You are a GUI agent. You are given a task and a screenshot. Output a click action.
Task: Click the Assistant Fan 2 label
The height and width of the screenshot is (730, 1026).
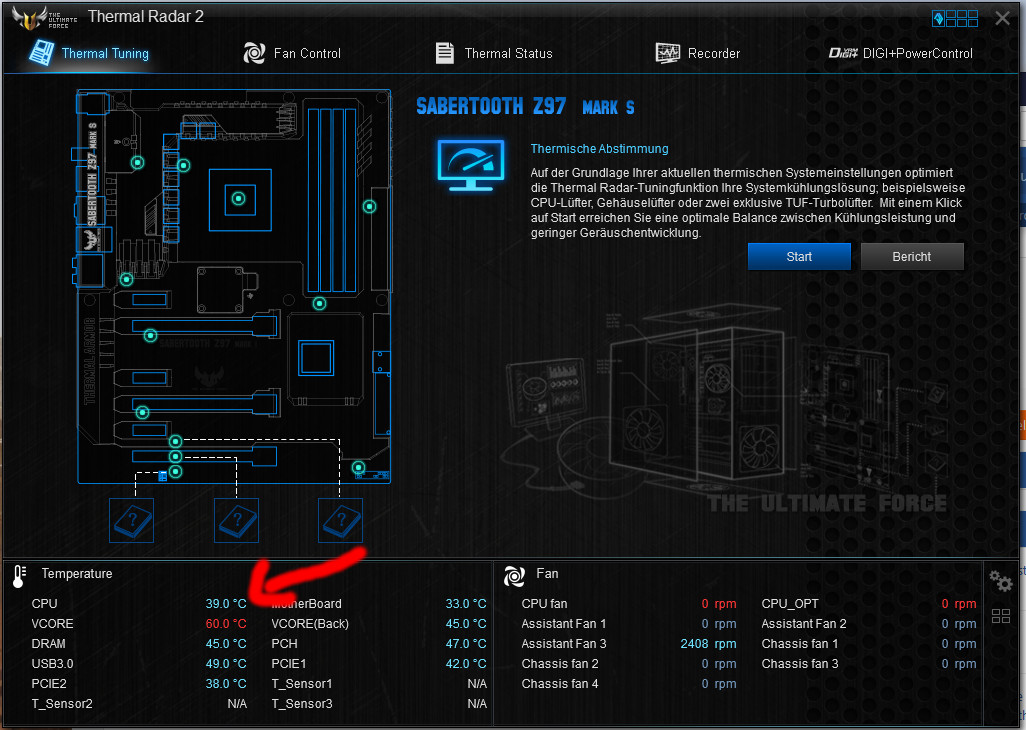(804, 624)
